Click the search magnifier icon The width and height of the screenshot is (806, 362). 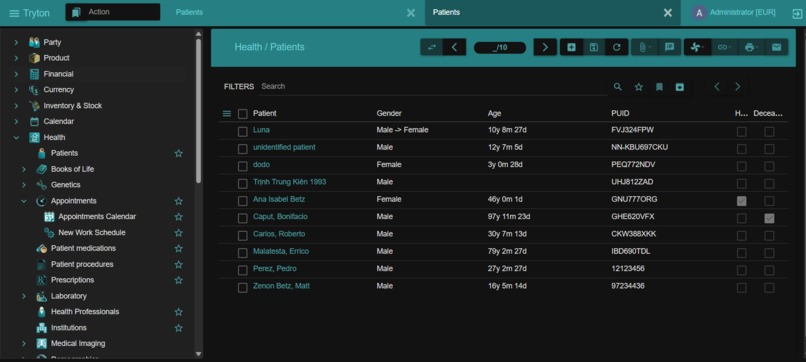click(x=618, y=87)
